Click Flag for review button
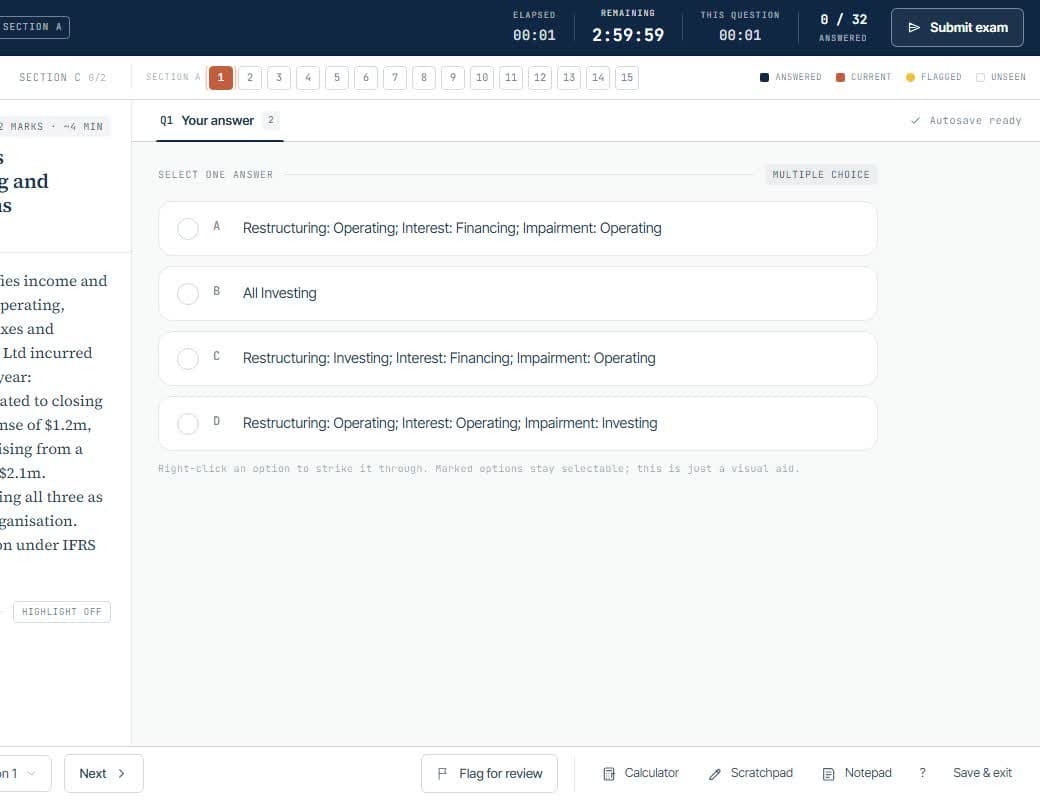This screenshot has height=800, width=1040. click(489, 773)
